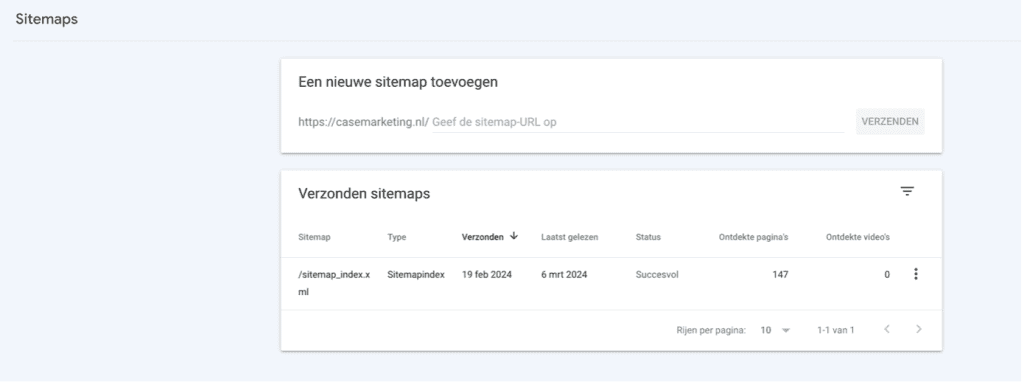Go to the next page of sitemaps
This screenshot has width=1024, height=385.
click(919, 330)
